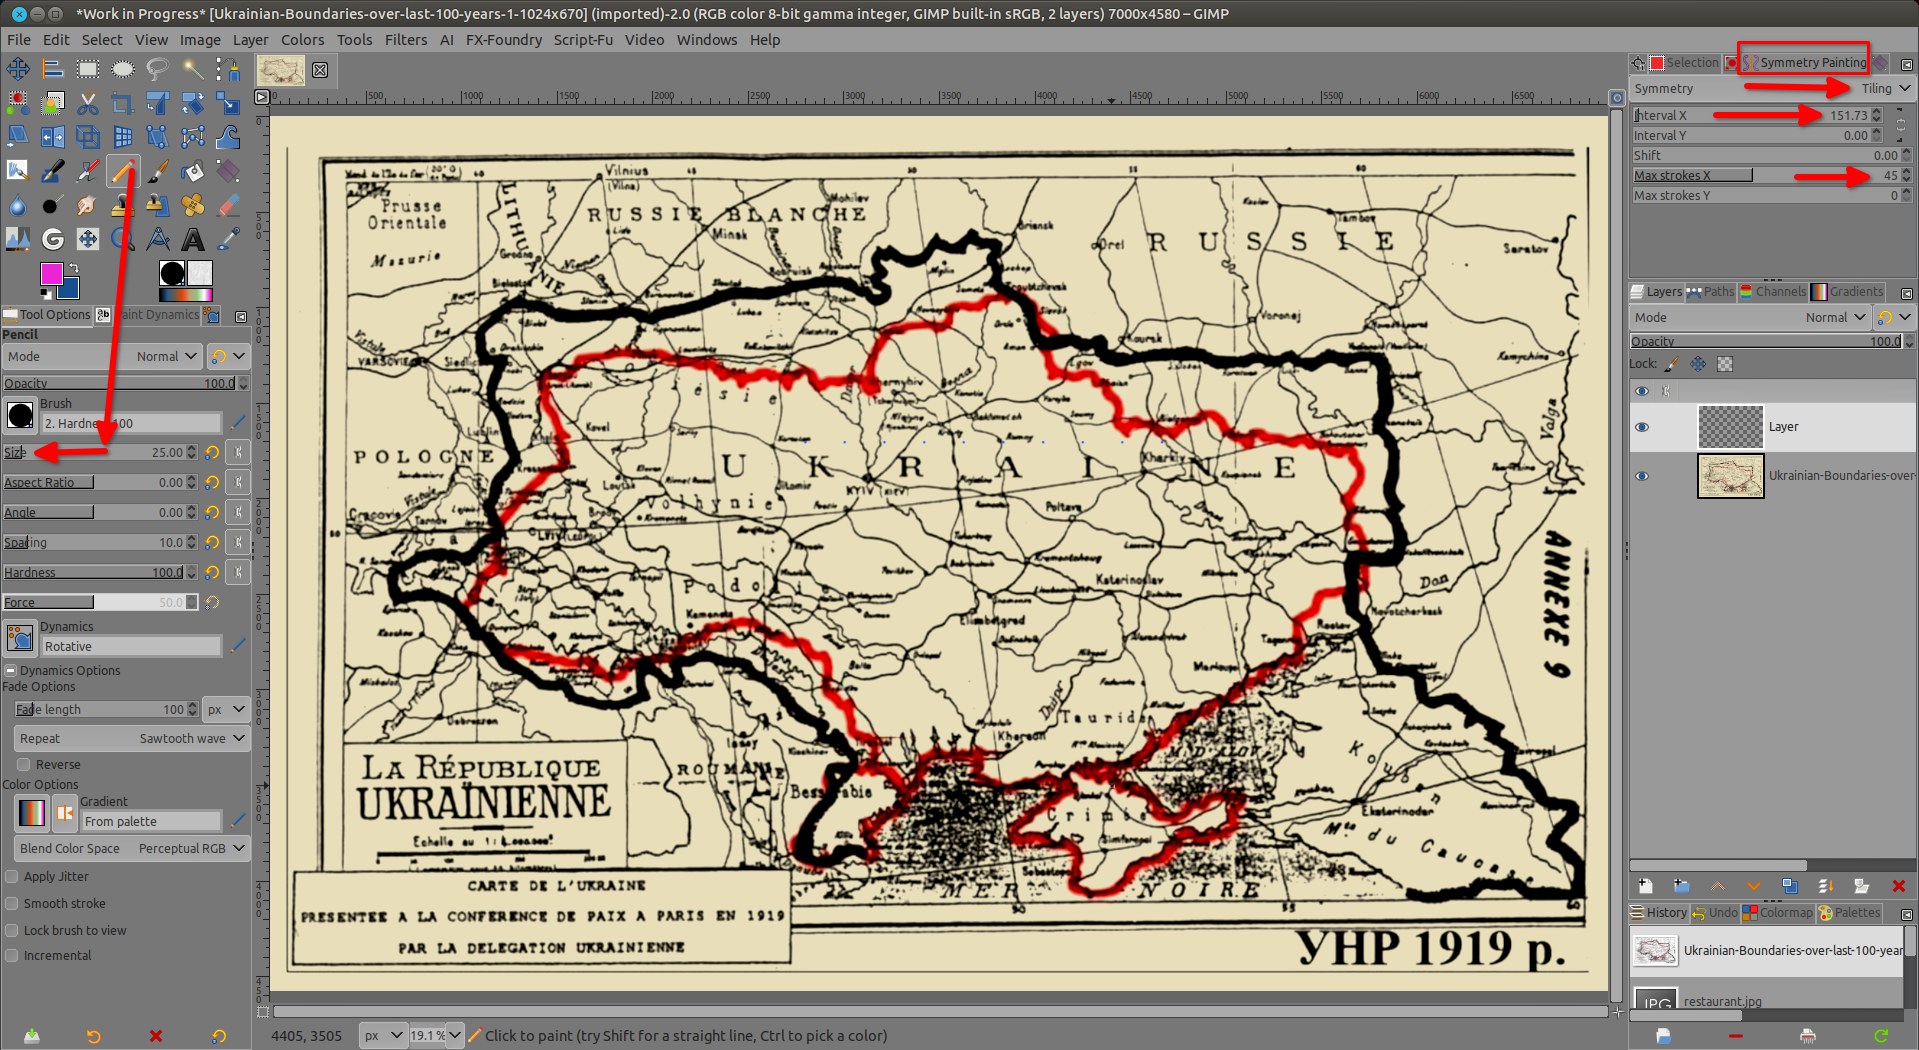
Task: Raise the selected layer one step
Action: click(1717, 886)
